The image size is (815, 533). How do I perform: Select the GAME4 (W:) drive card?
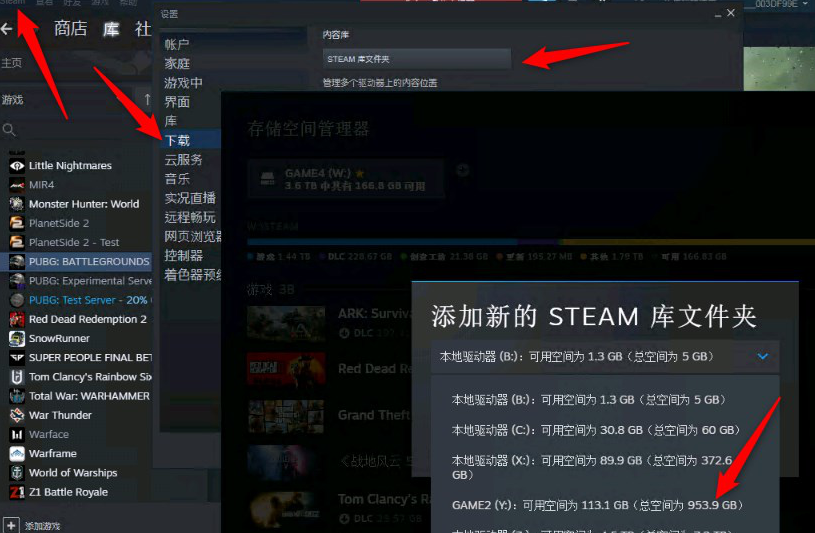point(346,179)
